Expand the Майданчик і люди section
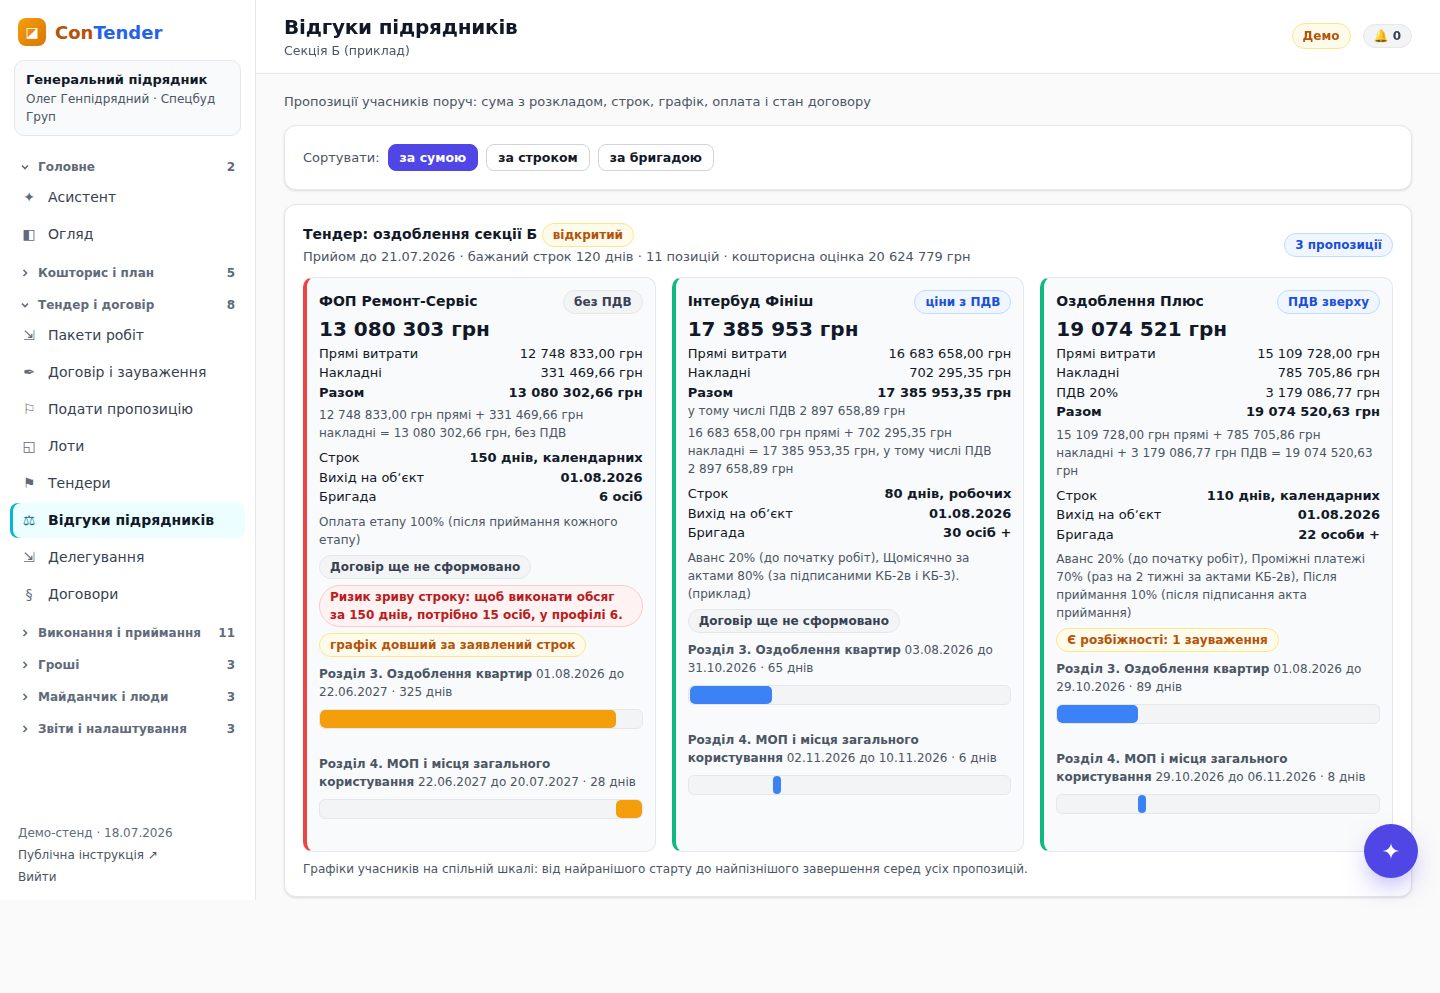 (128, 697)
